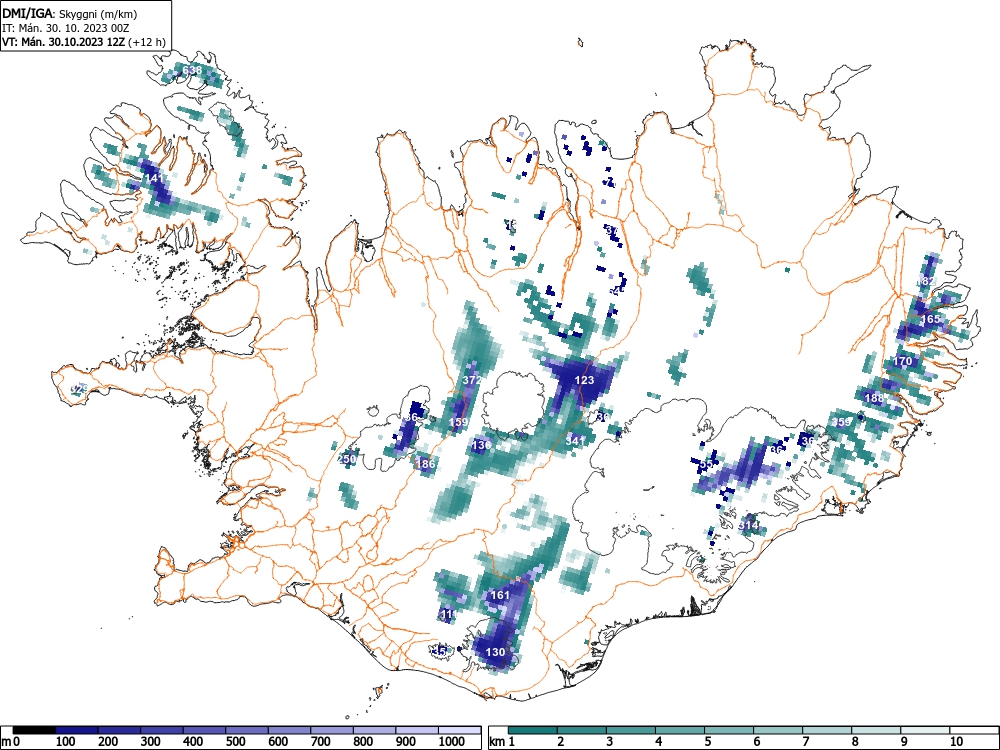Click the 141 visibility label on the map
The image size is (1000, 750).
point(154,178)
